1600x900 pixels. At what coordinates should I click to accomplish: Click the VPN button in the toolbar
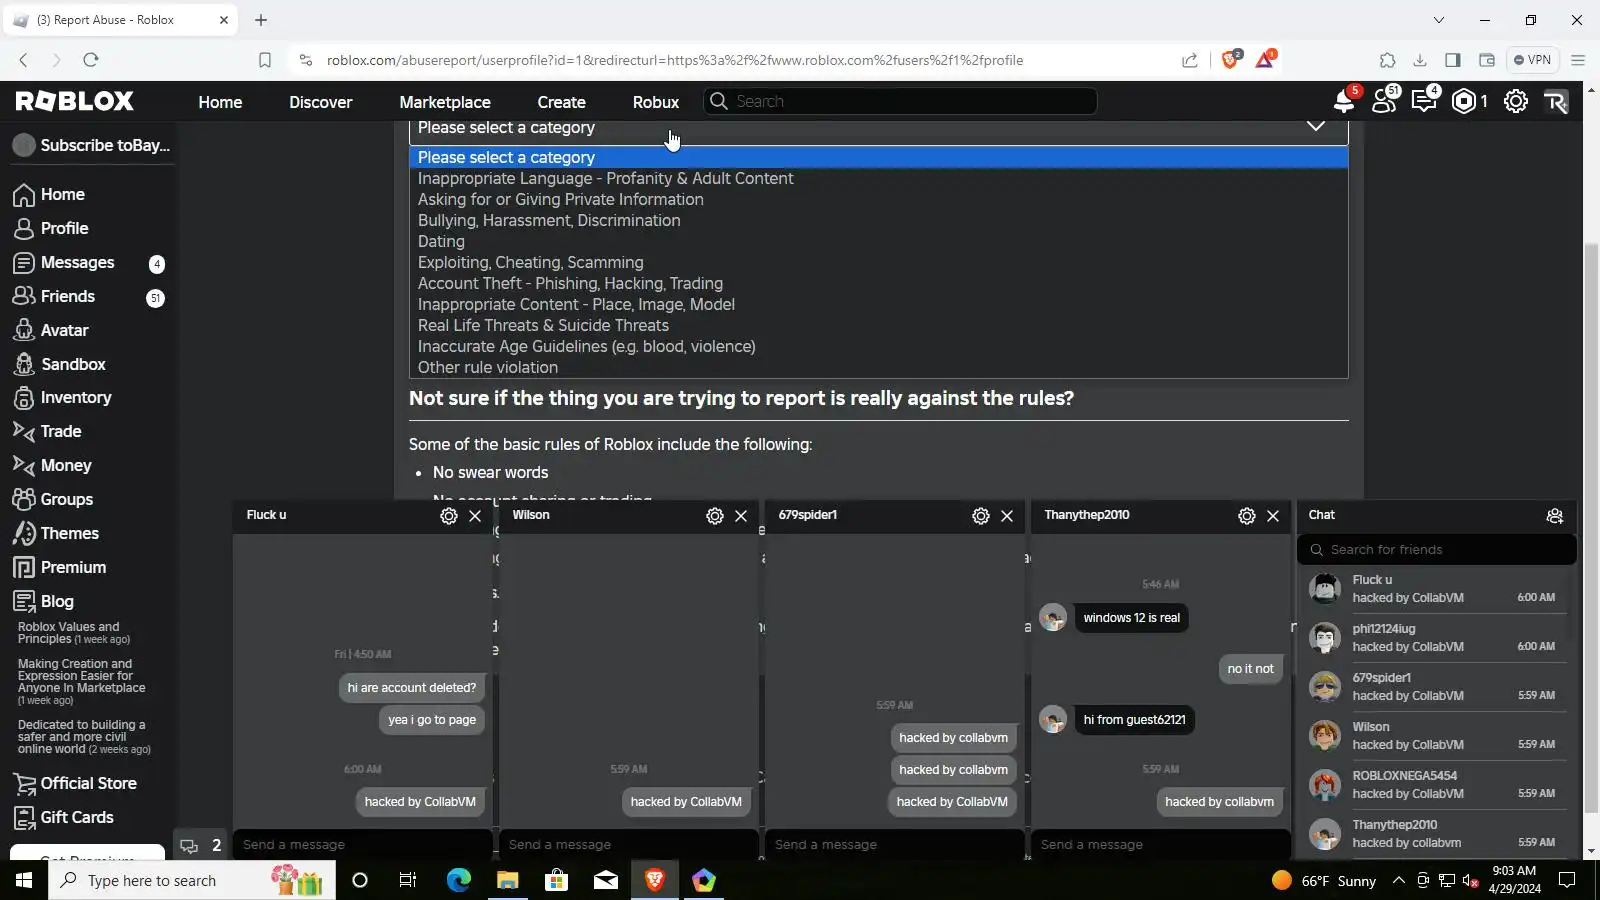pyautogui.click(x=1532, y=60)
